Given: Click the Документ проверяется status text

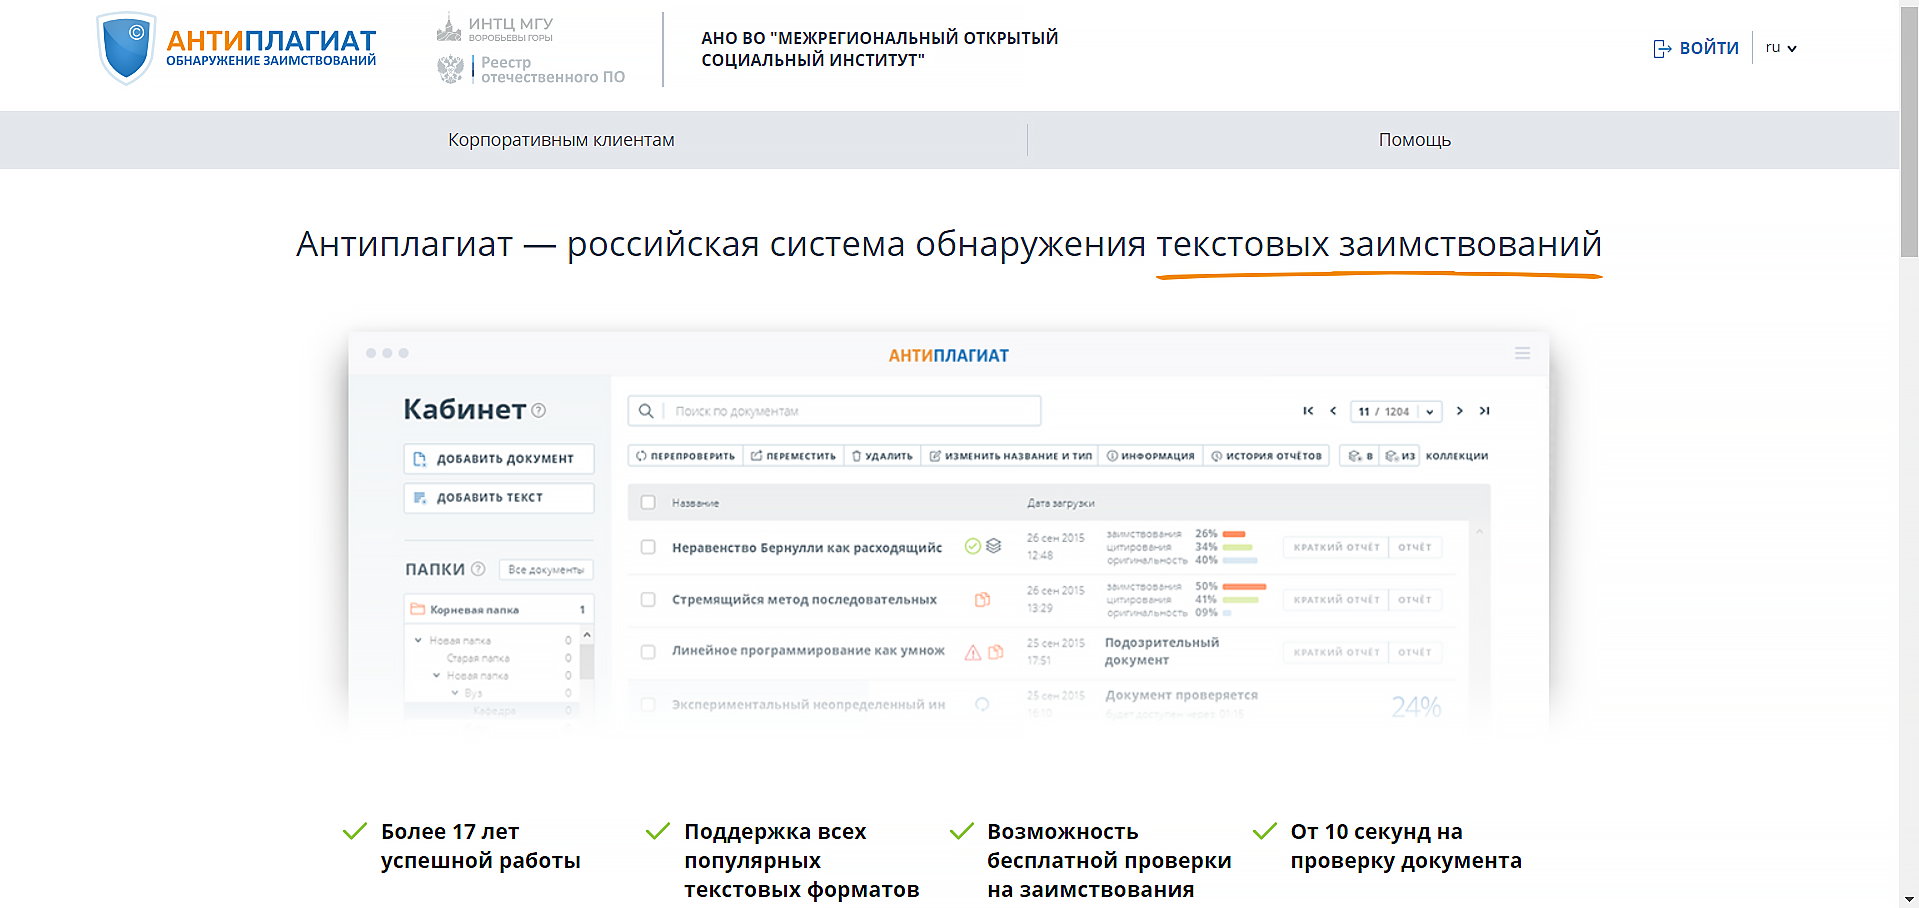Looking at the screenshot, I should click(x=1181, y=695).
